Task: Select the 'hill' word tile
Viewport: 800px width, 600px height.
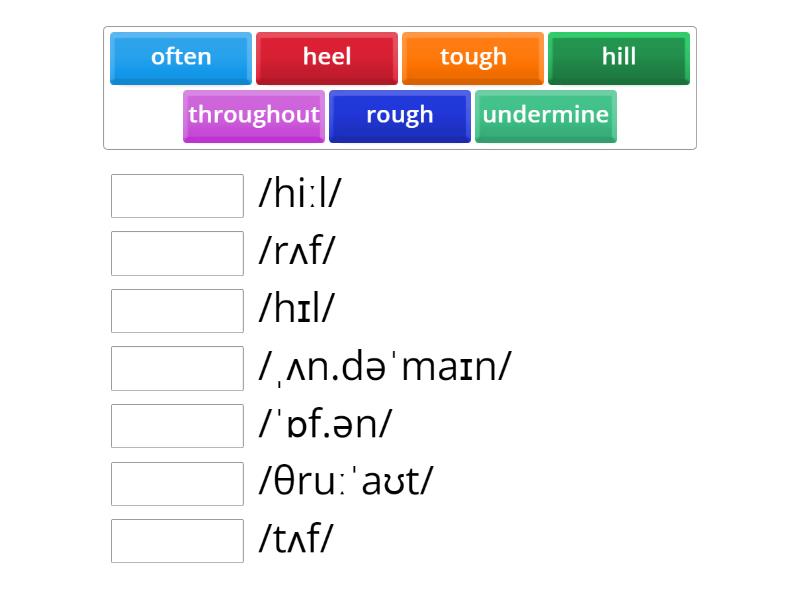Action: pyautogui.click(x=618, y=57)
